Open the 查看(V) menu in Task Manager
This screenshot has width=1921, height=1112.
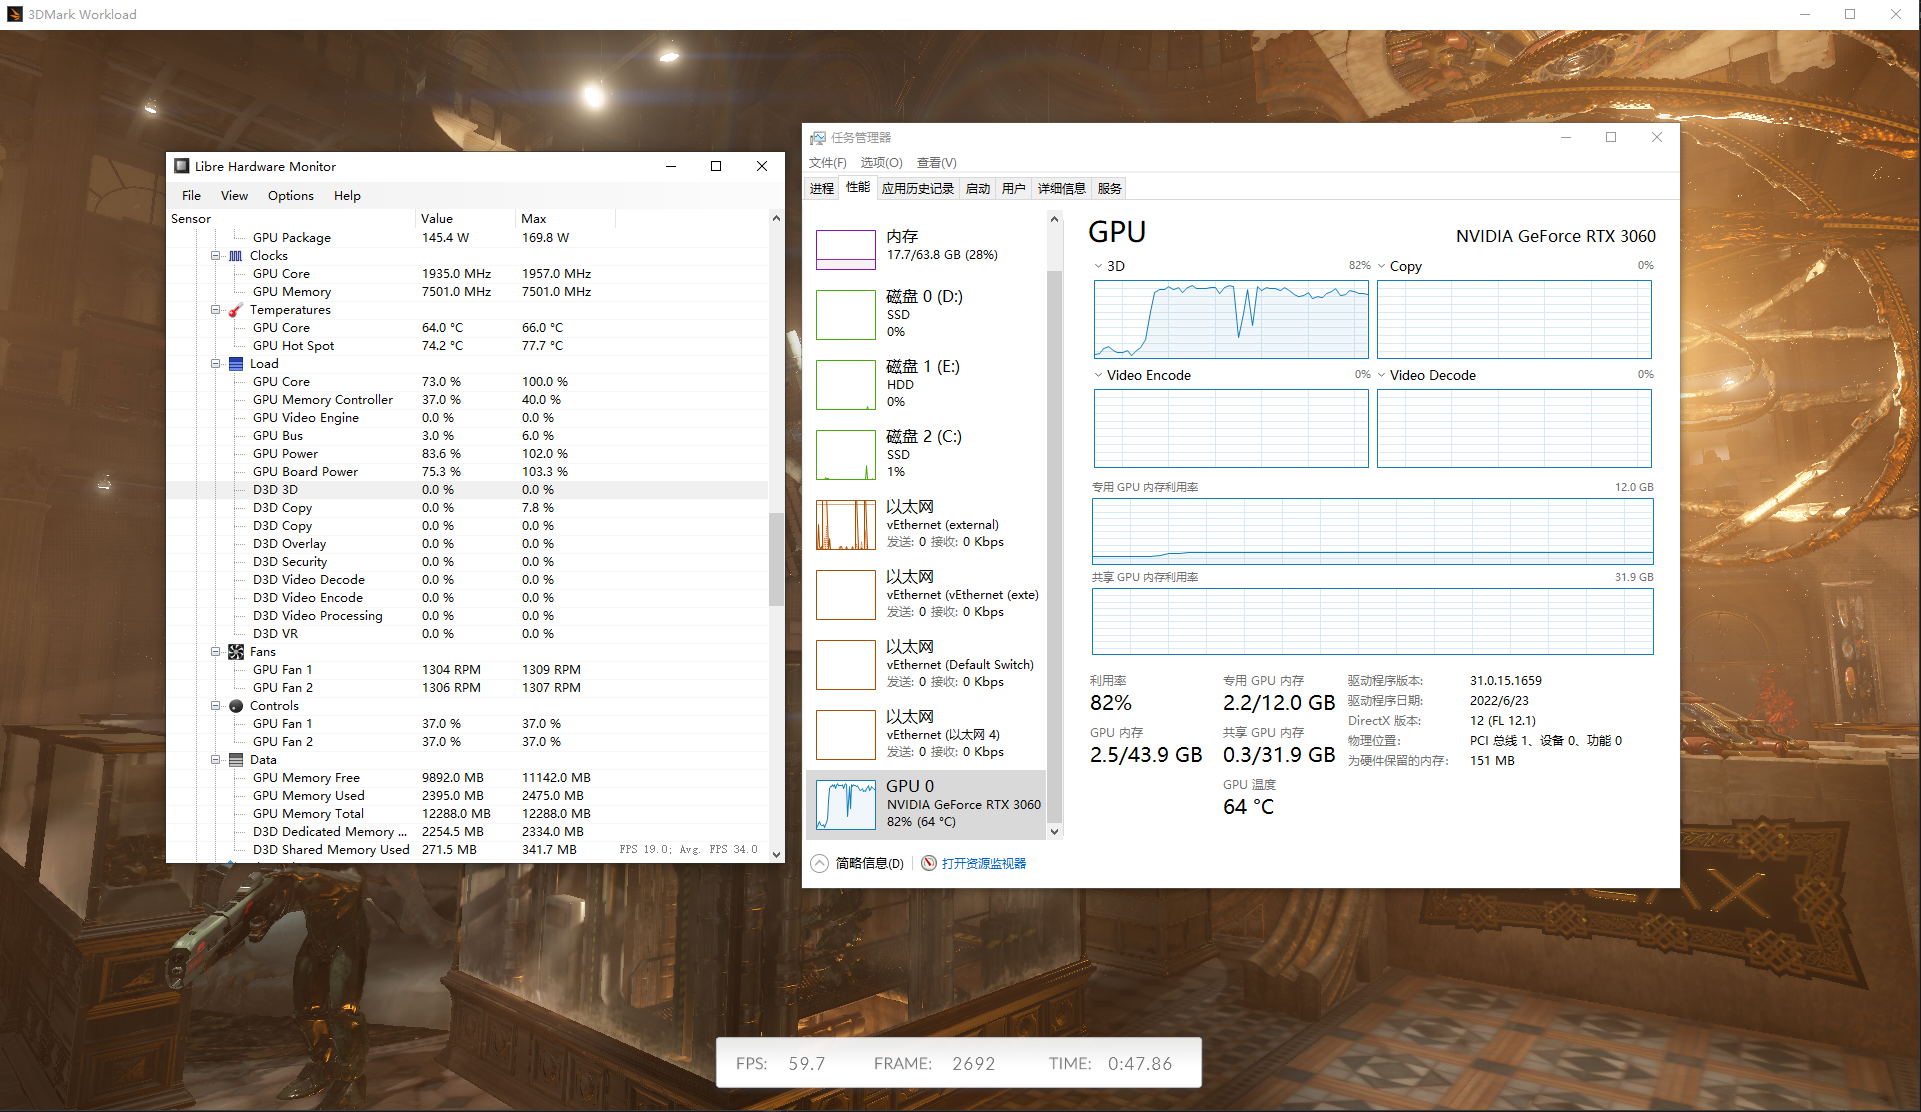937,163
